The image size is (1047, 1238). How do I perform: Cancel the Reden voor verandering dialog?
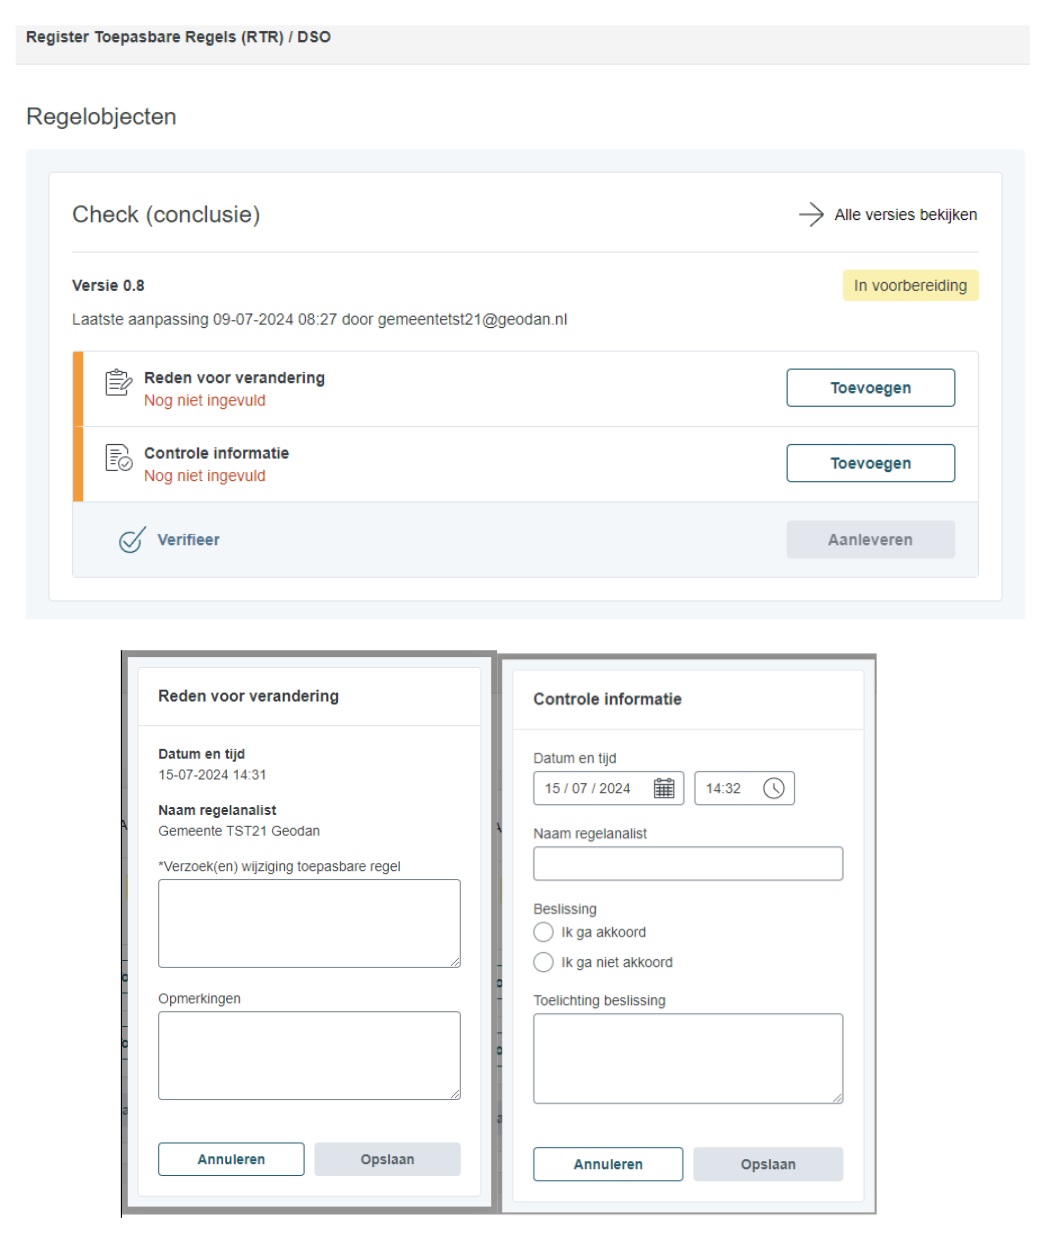[231, 1159]
